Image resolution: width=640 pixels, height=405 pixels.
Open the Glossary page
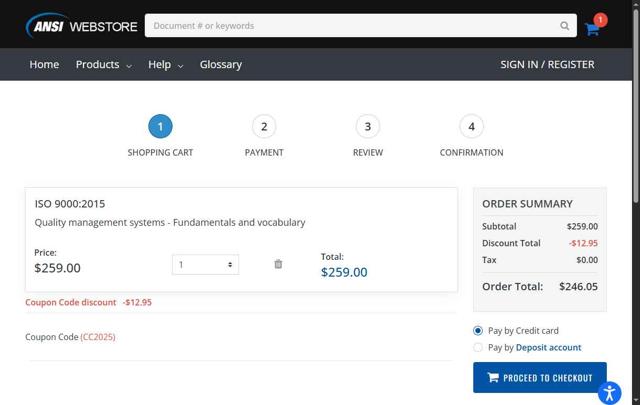point(221,65)
